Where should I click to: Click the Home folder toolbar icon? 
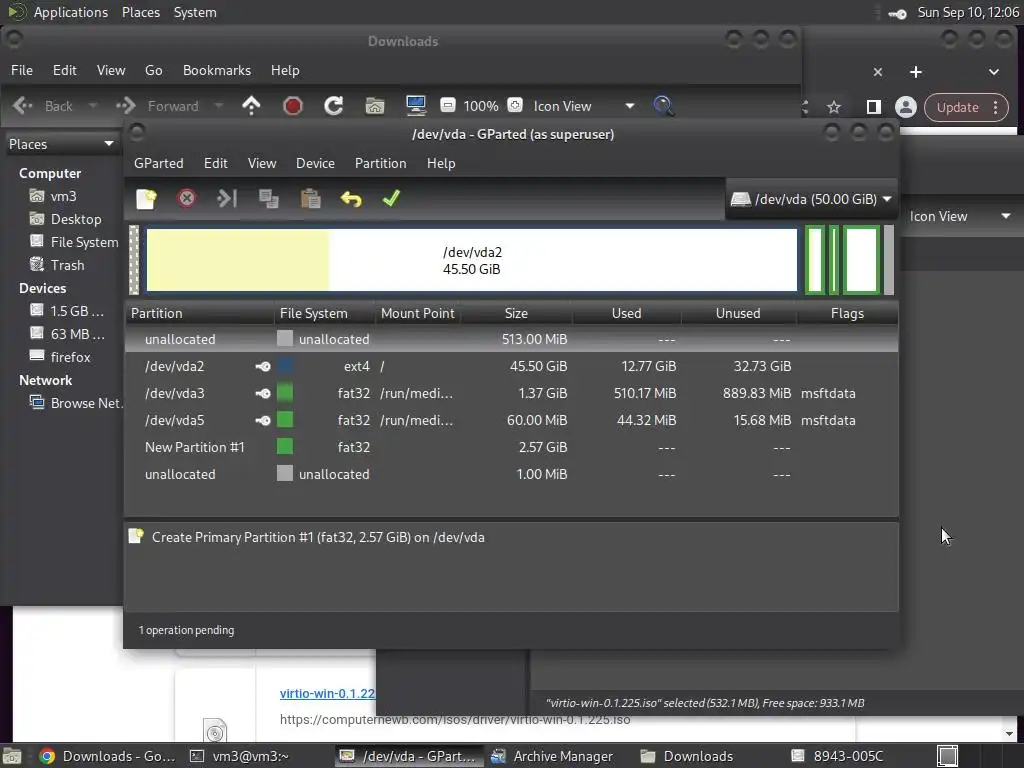tap(375, 105)
